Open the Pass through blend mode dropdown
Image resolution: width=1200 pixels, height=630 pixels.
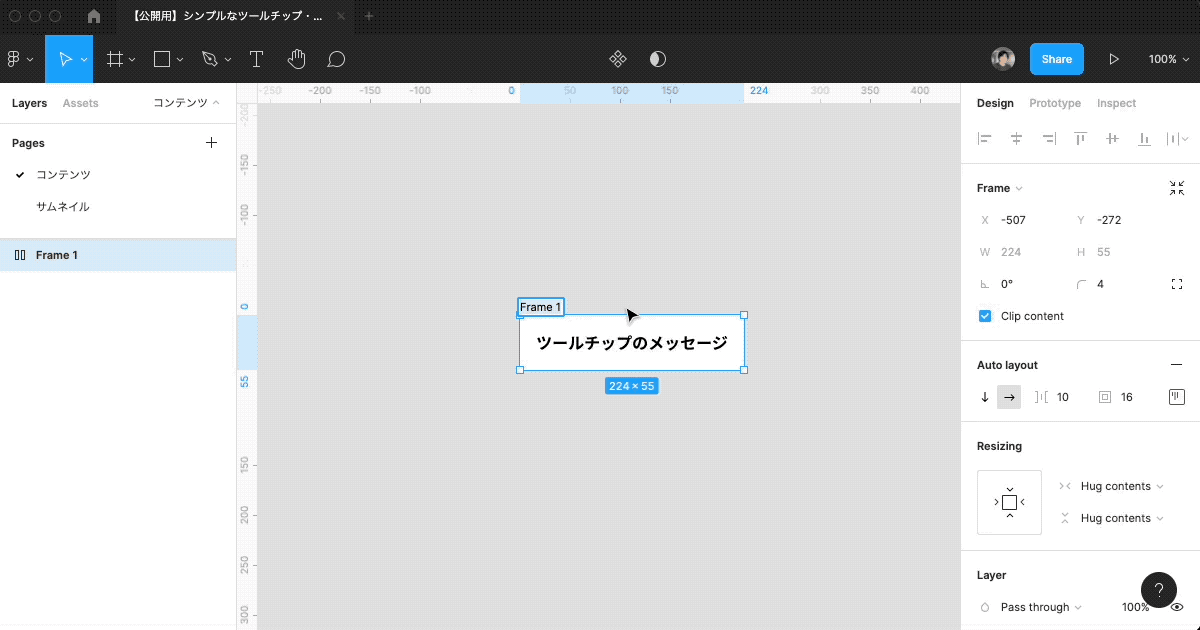(1037, 607)
